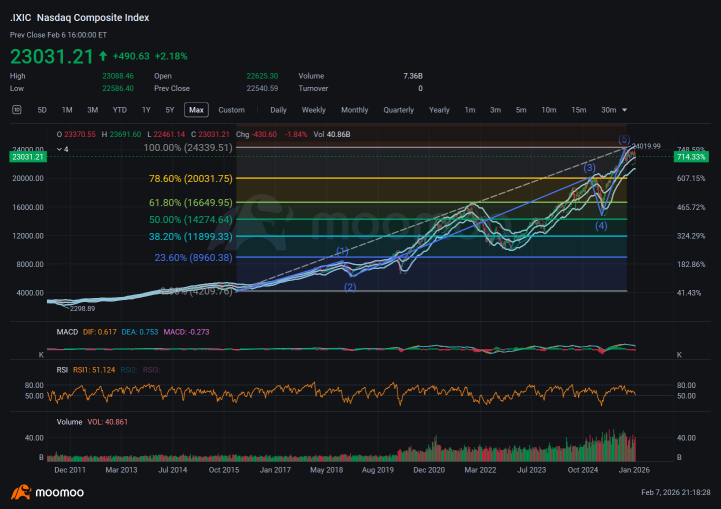Select the 5m minute interval
Viewport: 721px width, 509px height.
pos(521,110)
